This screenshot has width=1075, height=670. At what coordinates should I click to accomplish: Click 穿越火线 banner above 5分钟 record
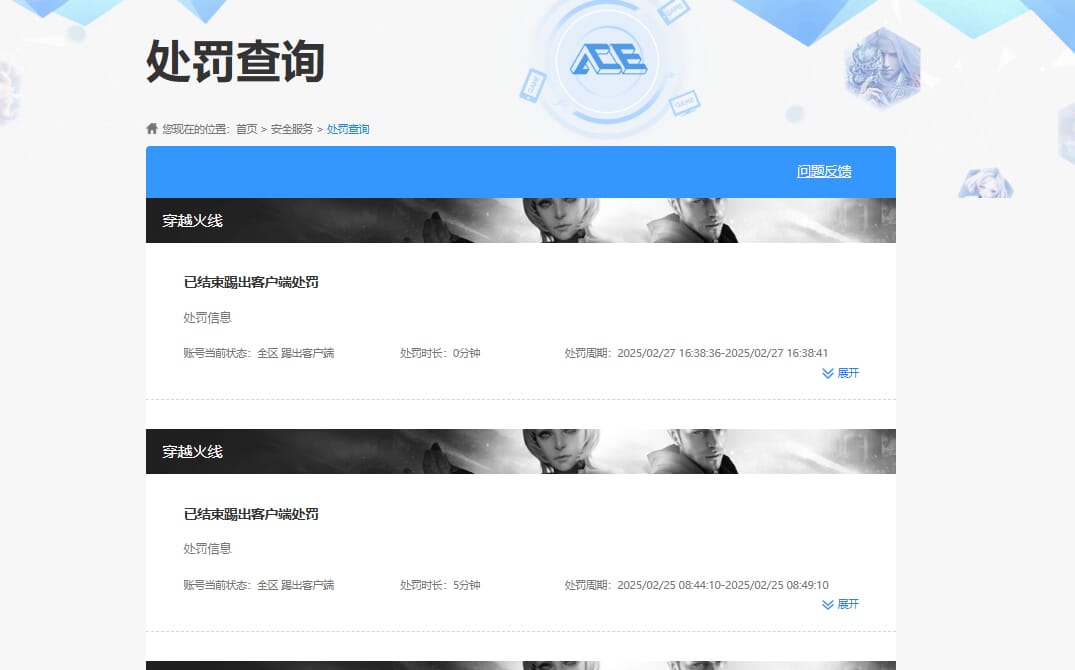(x=520, y=451)
